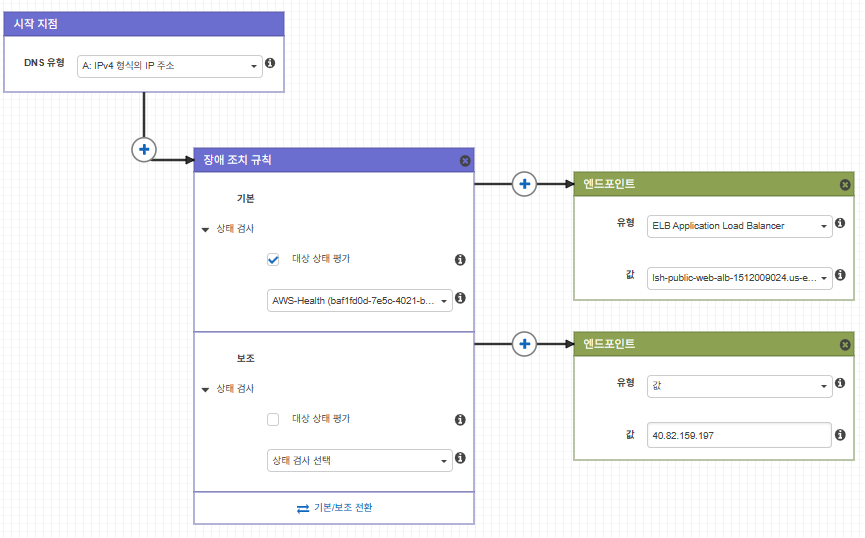Image resolution: width=865 pixels, height=538 pixels.
Task: Enable 대상 상태 평가 under 보조
Action: 273,420
